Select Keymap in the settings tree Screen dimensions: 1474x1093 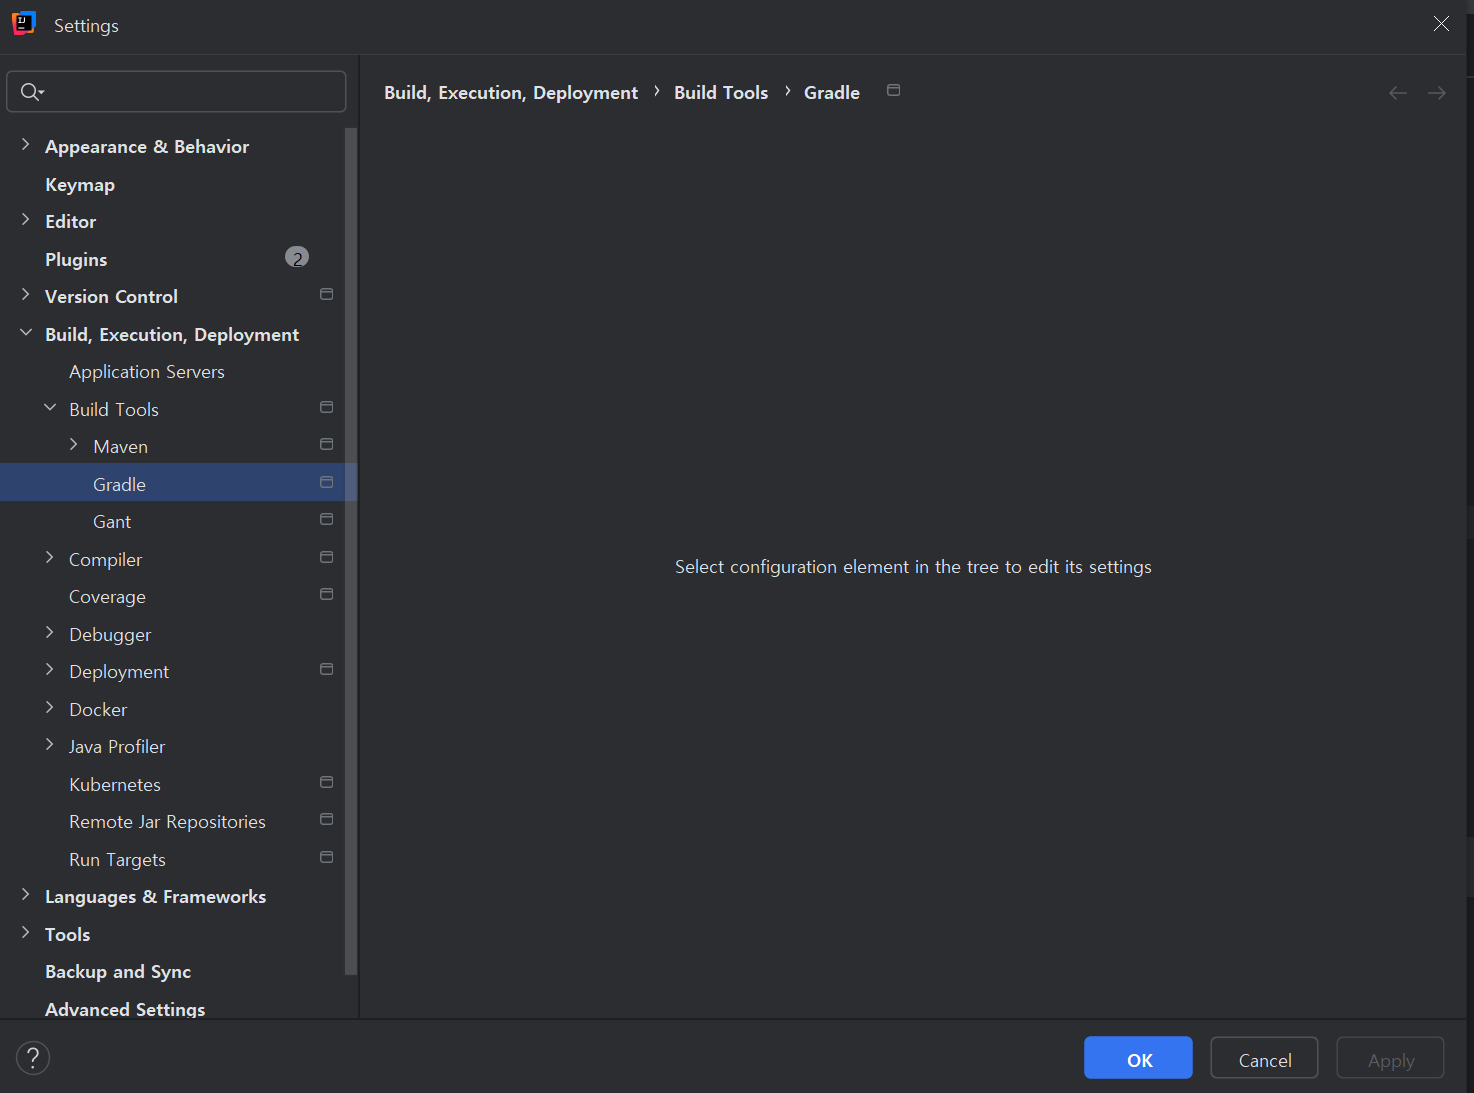(x=80, y=185)
